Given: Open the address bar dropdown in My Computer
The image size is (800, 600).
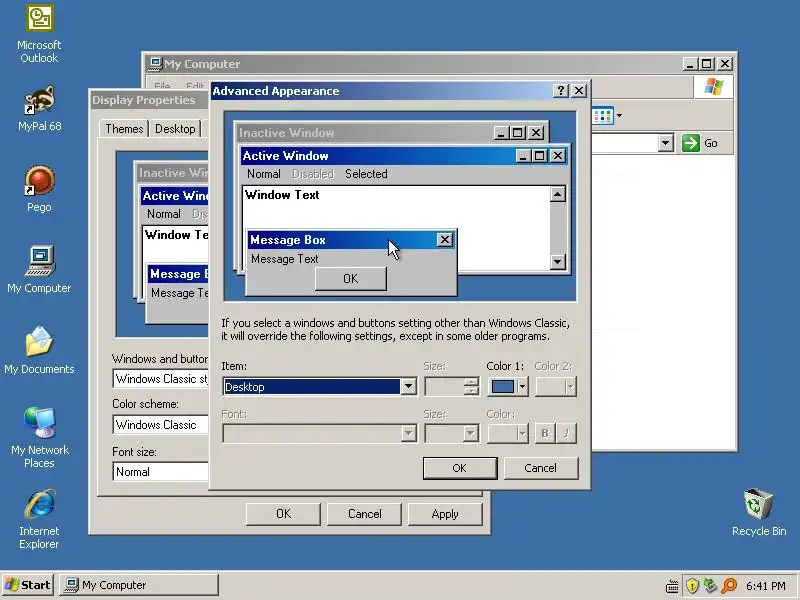Looking at the screenshot, I should (665, 143).
